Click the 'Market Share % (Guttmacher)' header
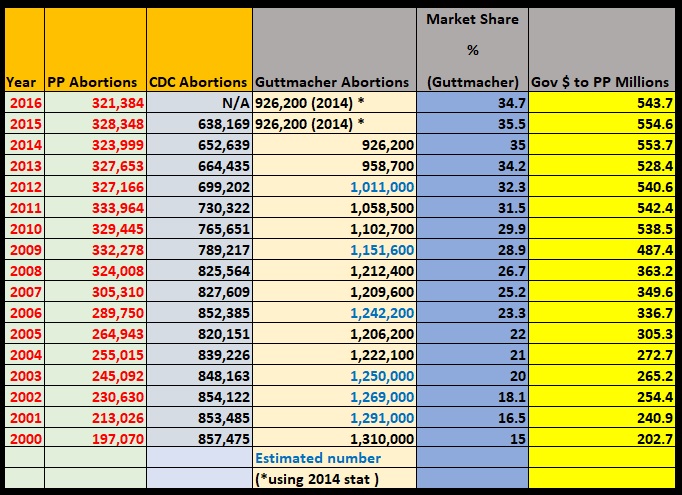This screenshot has height=495, width=682. pyautogui.click(x=472, y=50)
